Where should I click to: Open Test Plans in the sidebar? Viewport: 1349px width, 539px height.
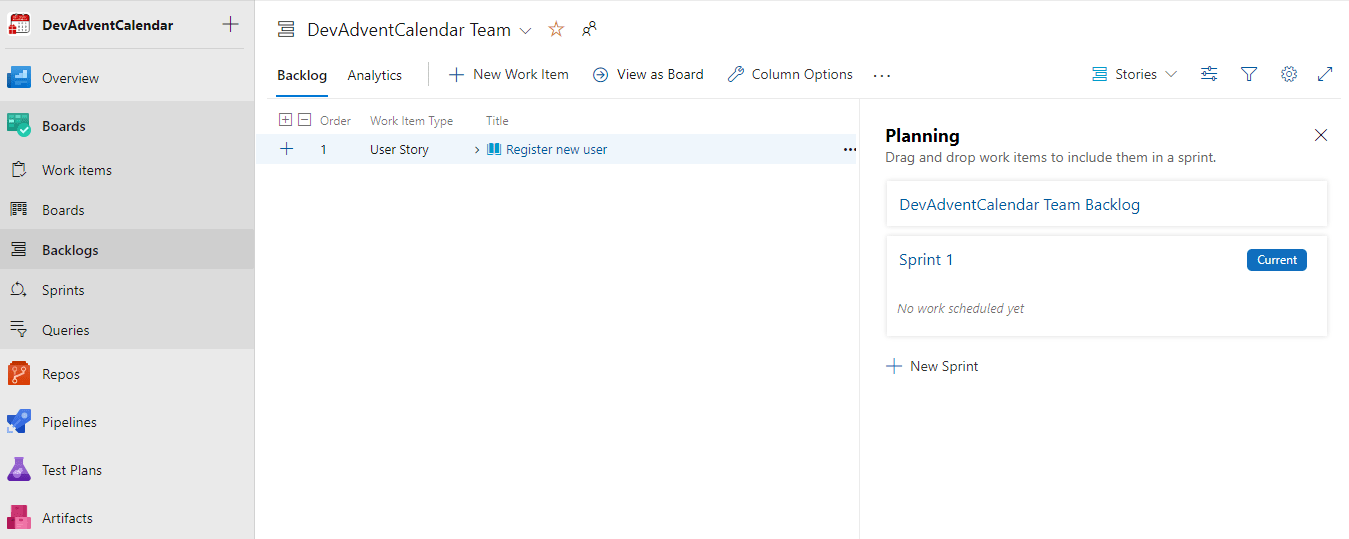(x=71, y=470)
